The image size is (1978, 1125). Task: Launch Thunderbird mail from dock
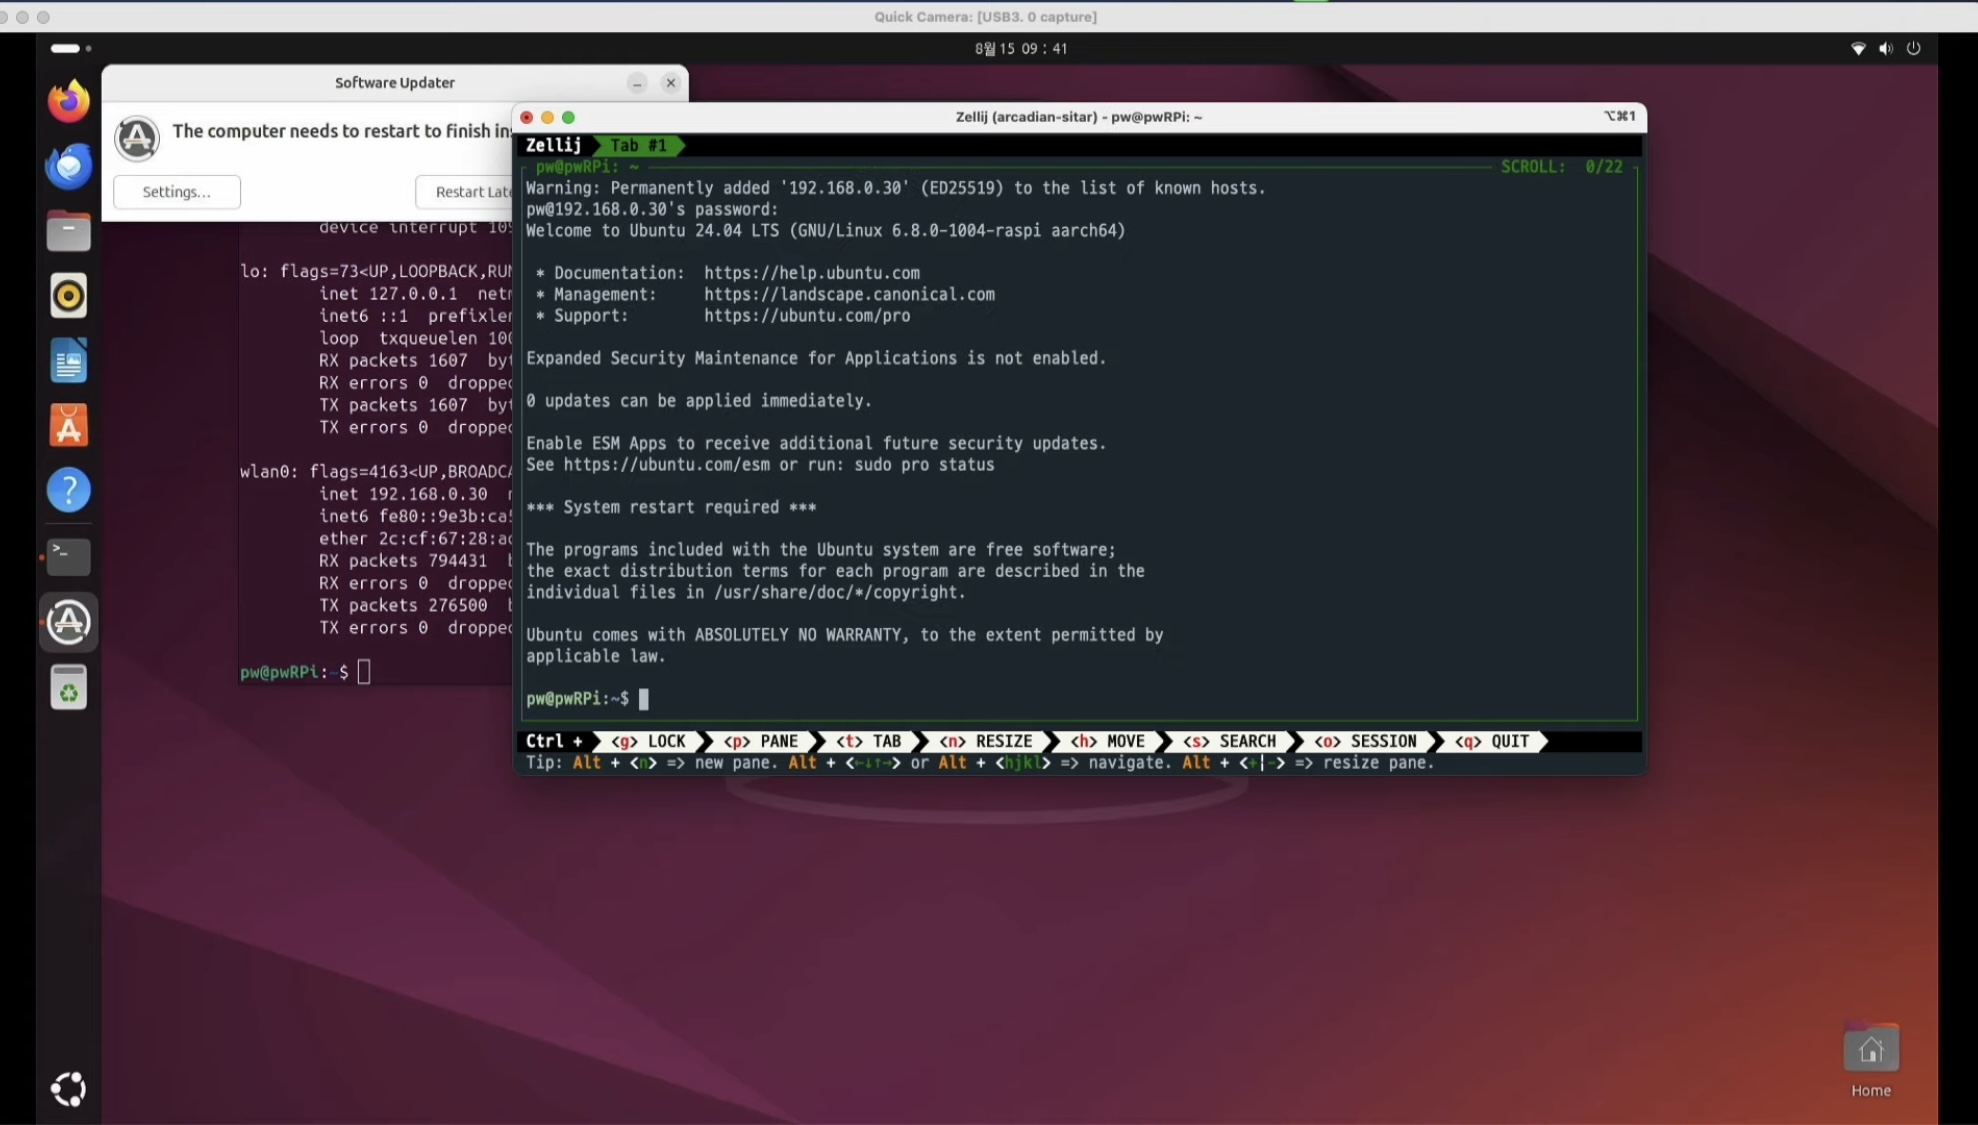coord(68,166)
